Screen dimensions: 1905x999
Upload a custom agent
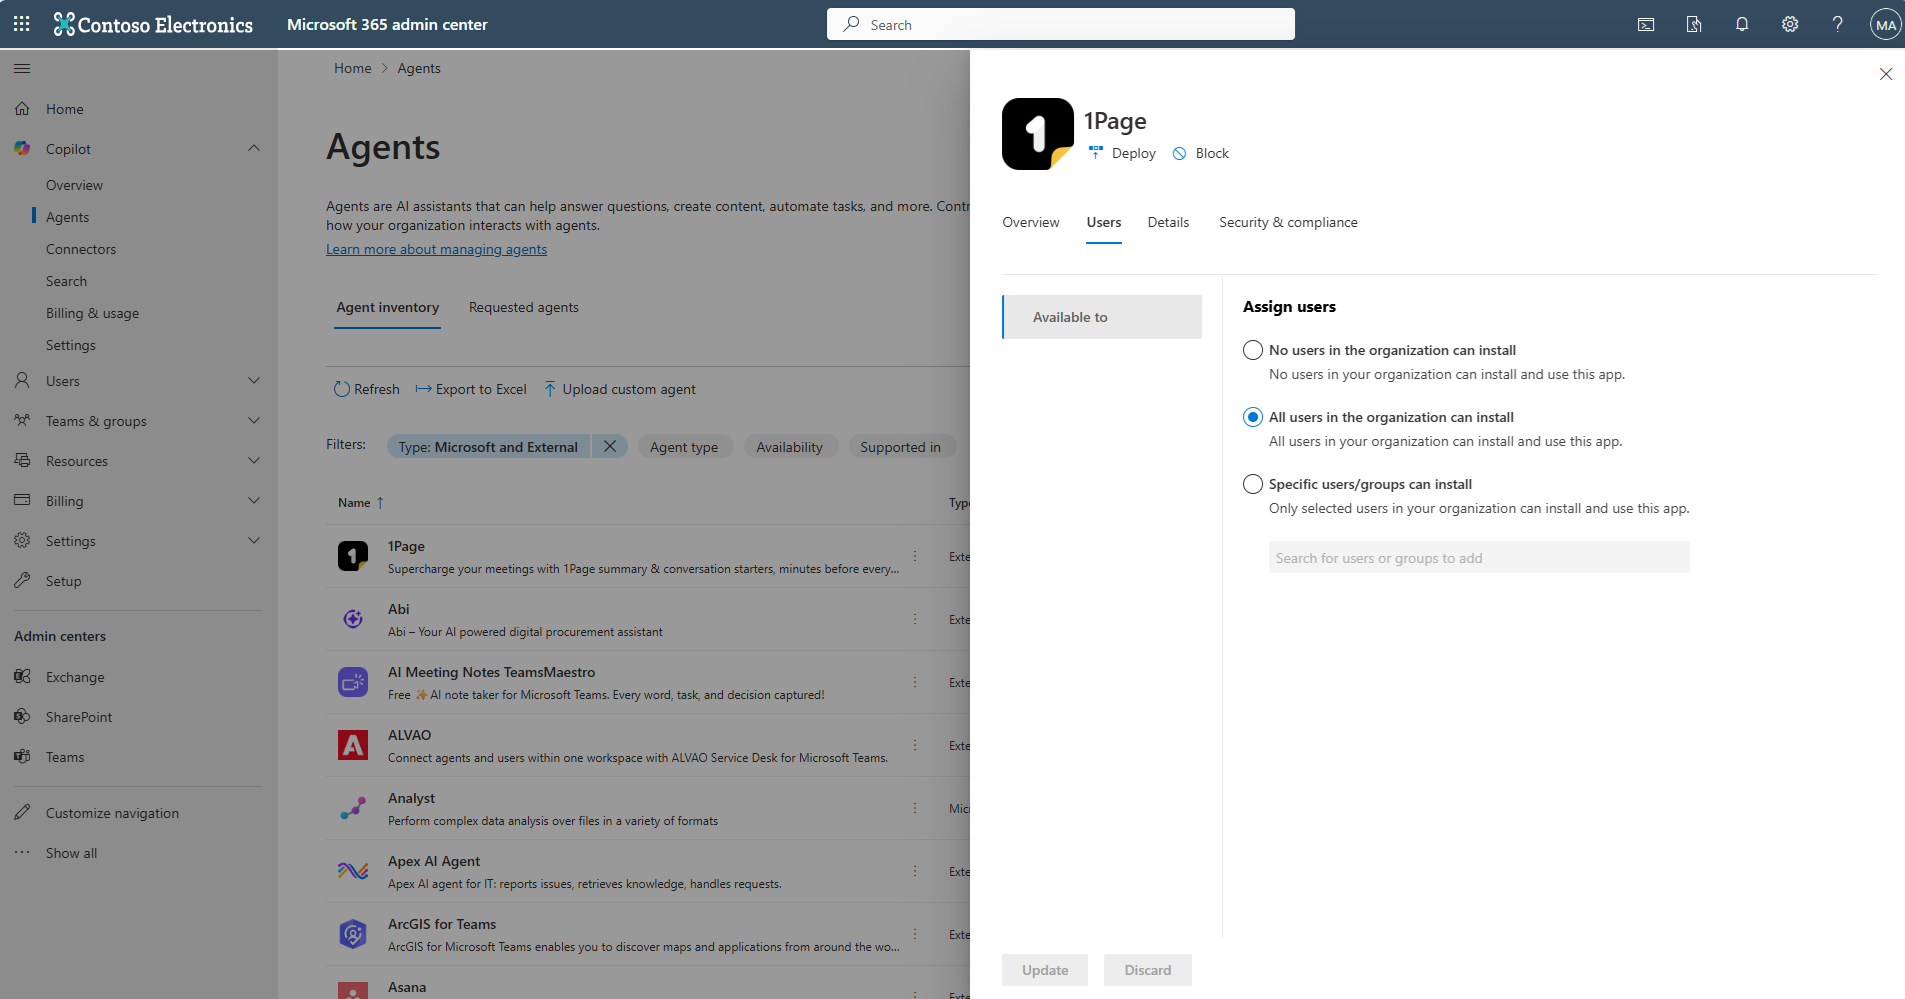pos(619,389)
